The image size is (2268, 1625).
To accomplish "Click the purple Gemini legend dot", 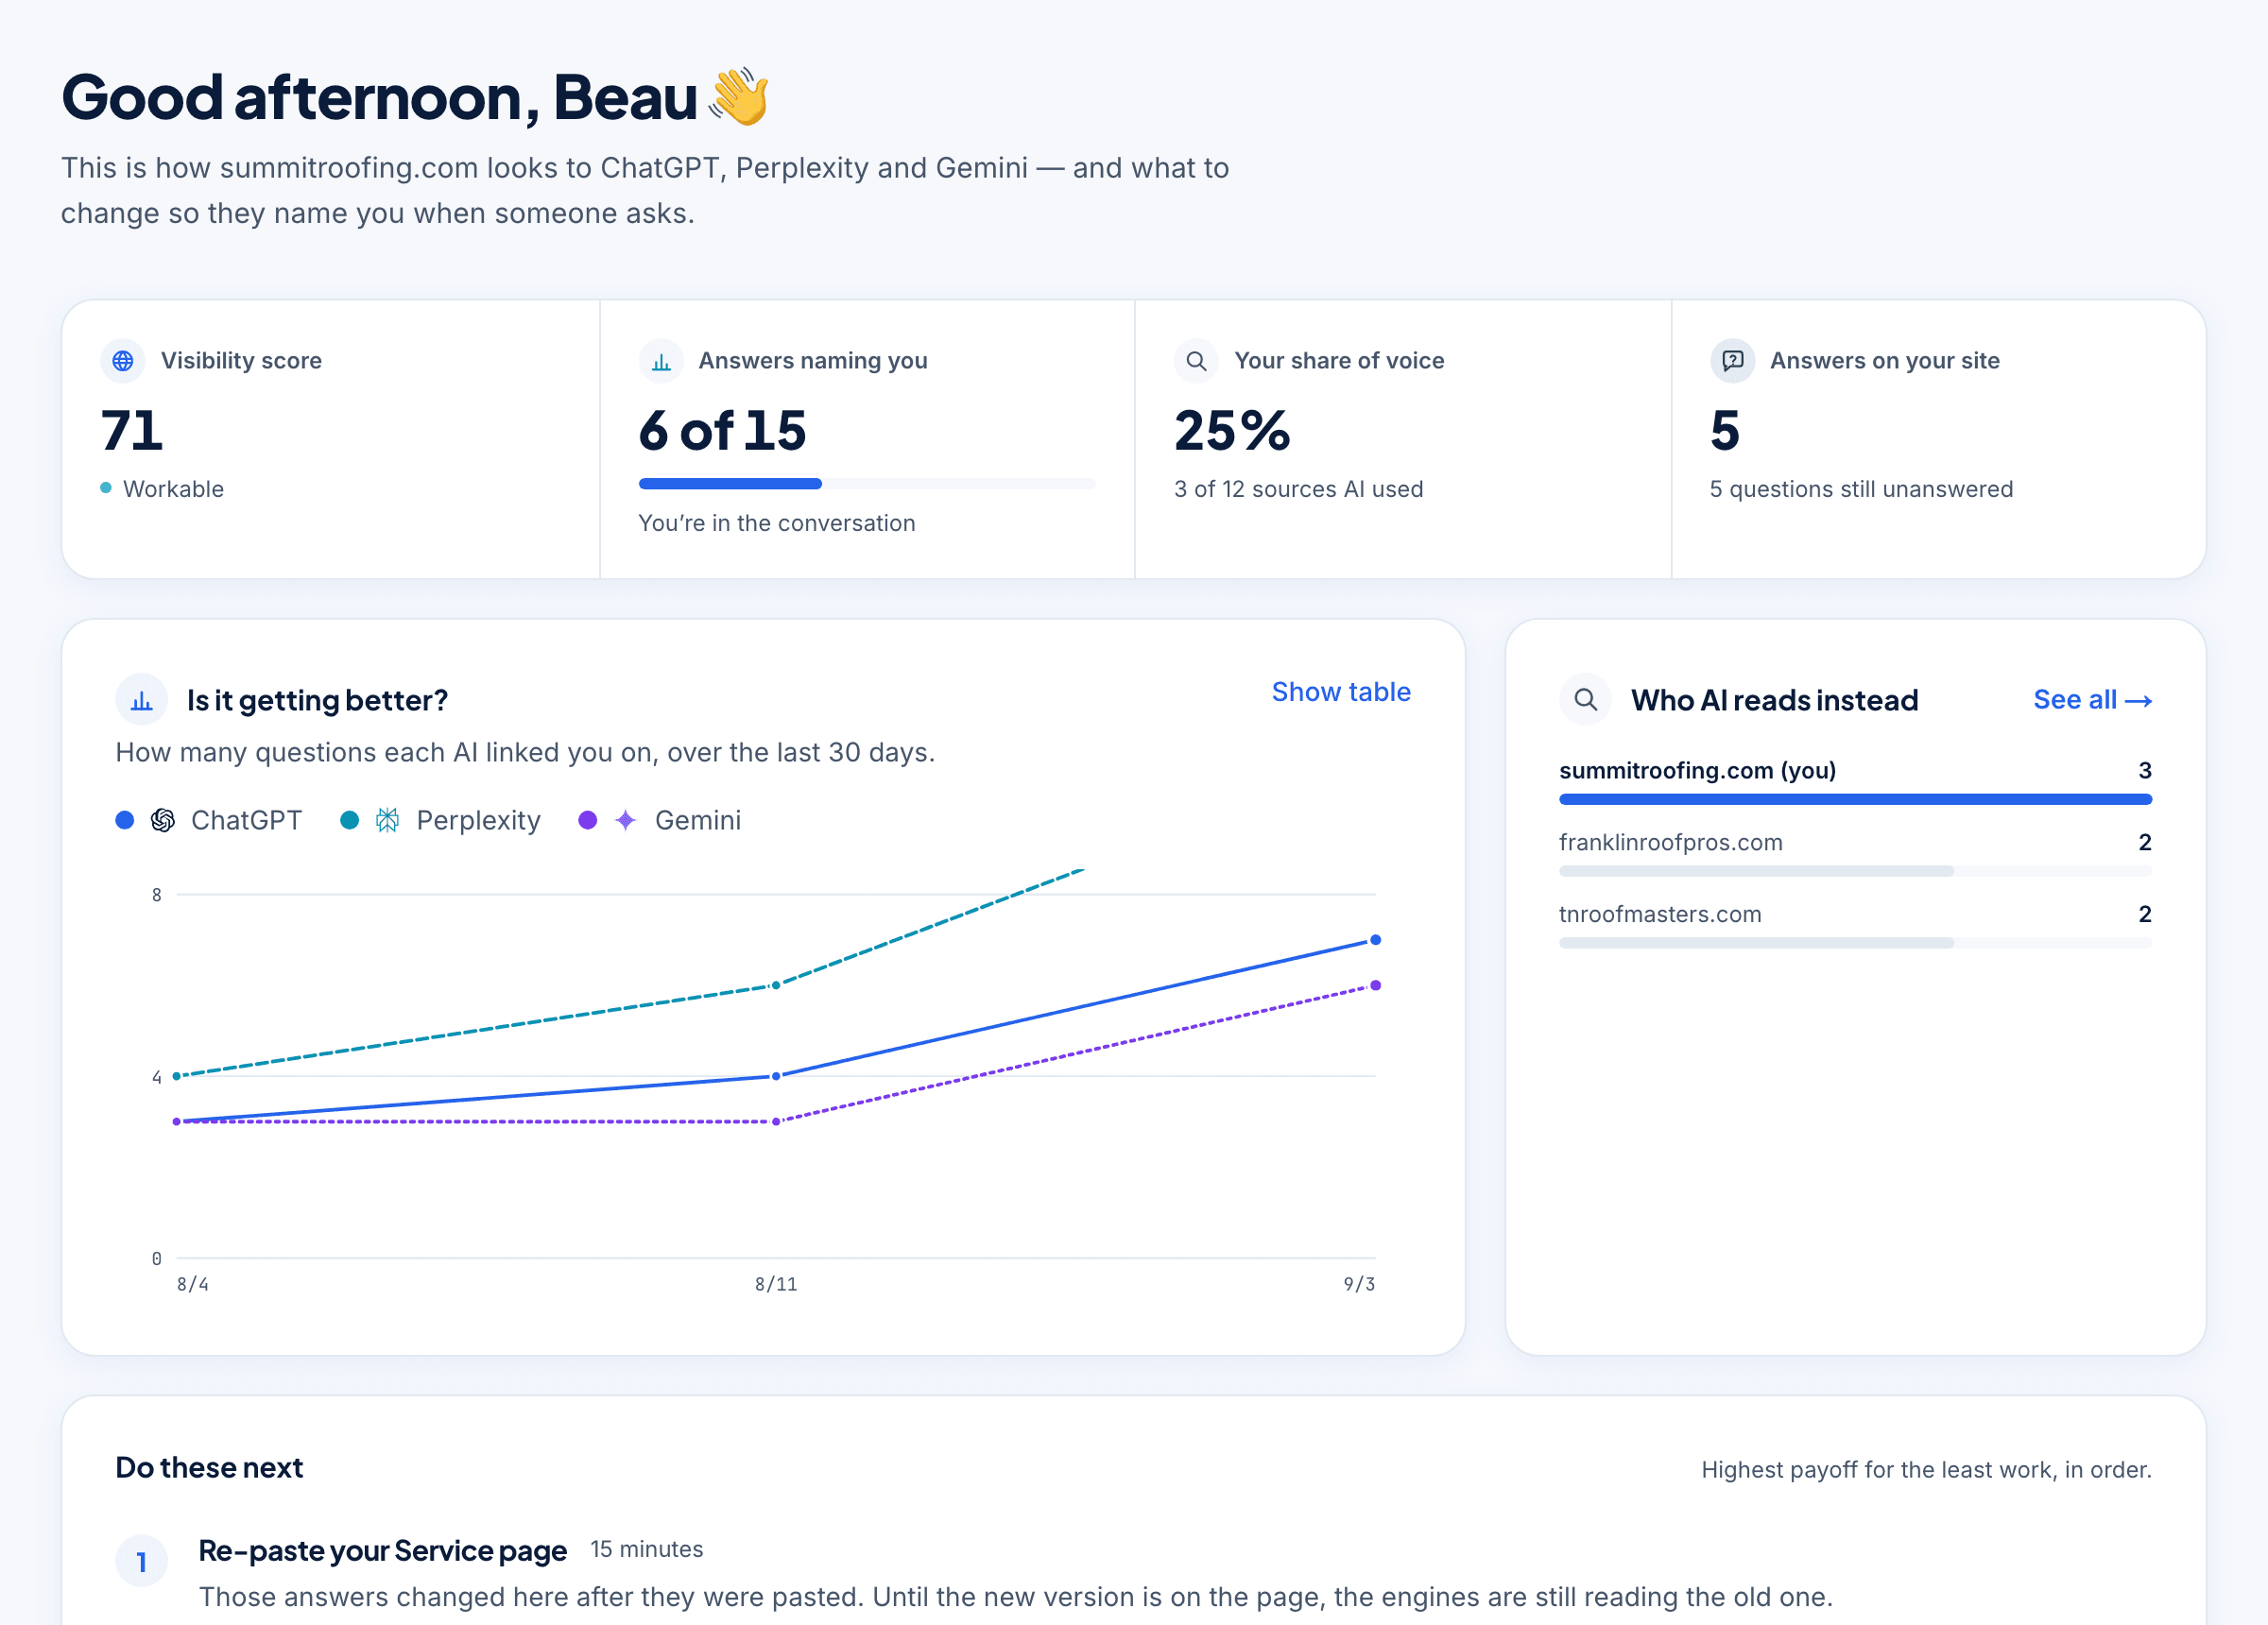I will [x=588, y=821].
